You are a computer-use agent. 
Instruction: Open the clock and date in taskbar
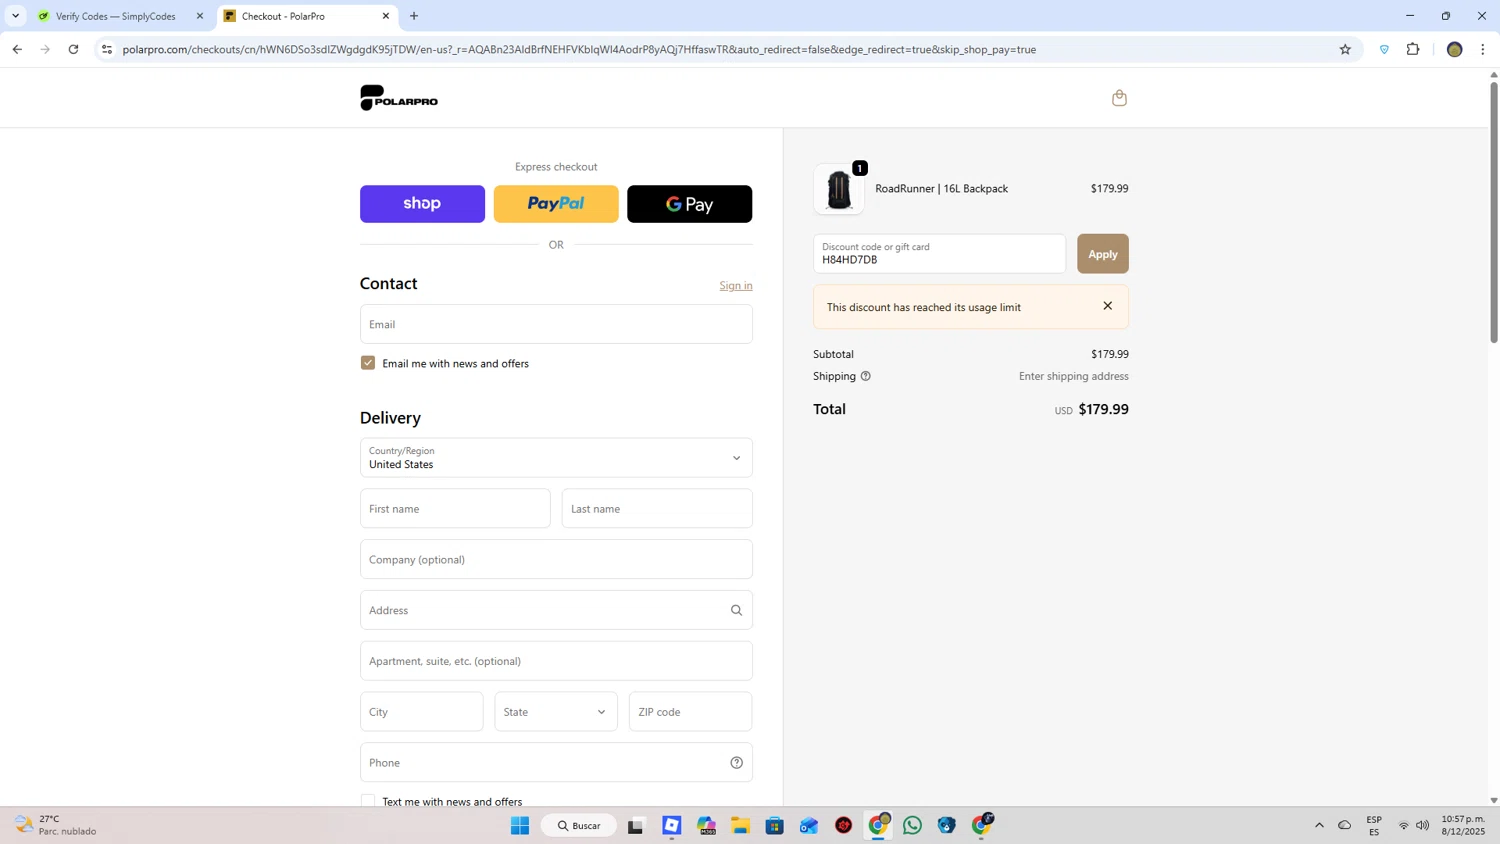click(1463, 825)
